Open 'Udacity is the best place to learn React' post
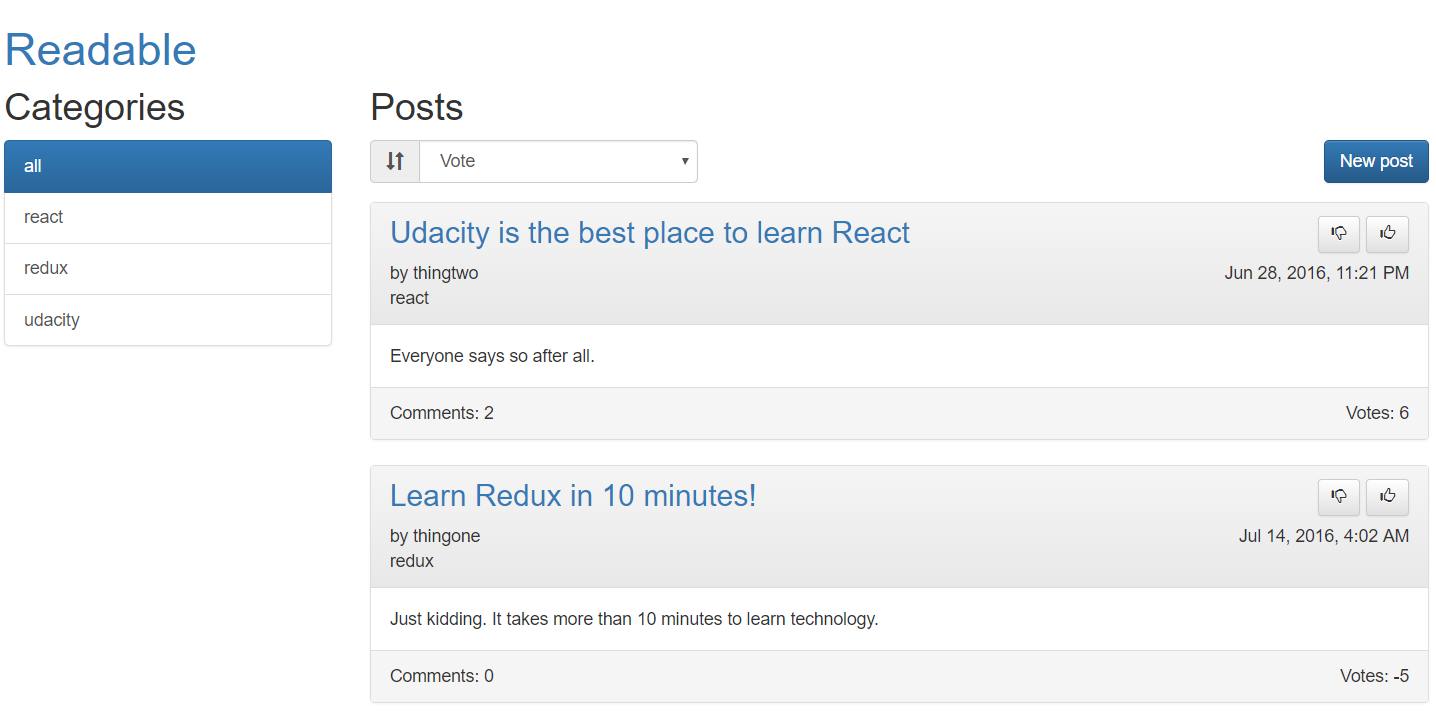This screenshot has width=1436, height=717. pyautogui.click(x=650, y=233)
